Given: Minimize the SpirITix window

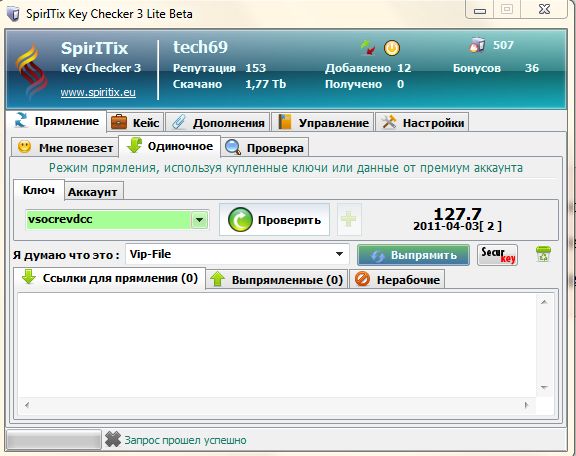Looking at the screenshot, I should 480,11.
